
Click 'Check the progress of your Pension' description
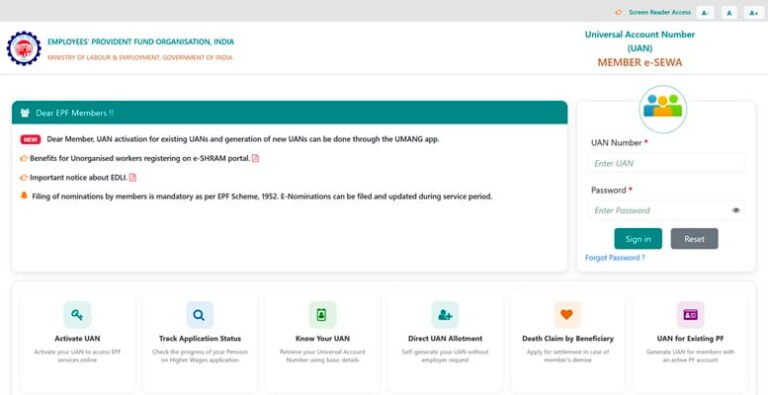pyautogui.click(x=200, y=356)
